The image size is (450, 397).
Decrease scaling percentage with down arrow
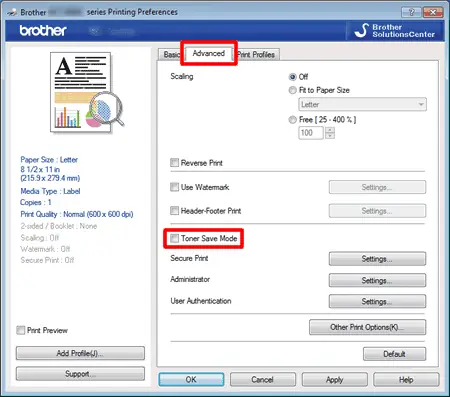[x=330, y=136]
